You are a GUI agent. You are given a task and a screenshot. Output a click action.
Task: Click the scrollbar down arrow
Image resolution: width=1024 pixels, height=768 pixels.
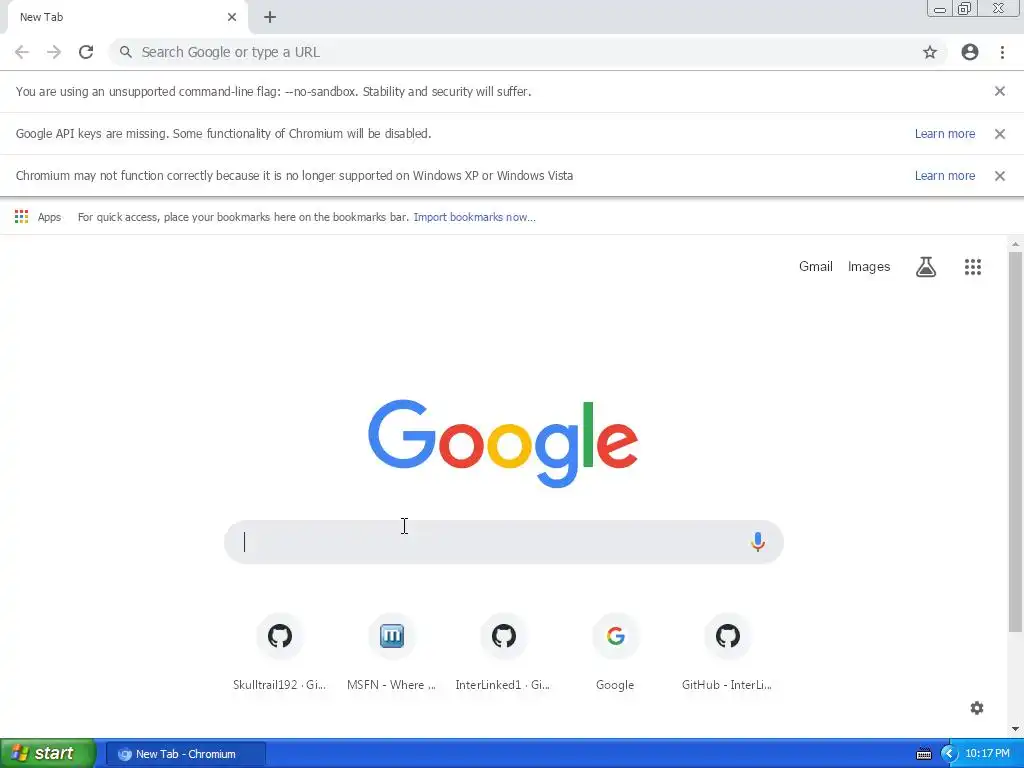(x=1015, y=729)
